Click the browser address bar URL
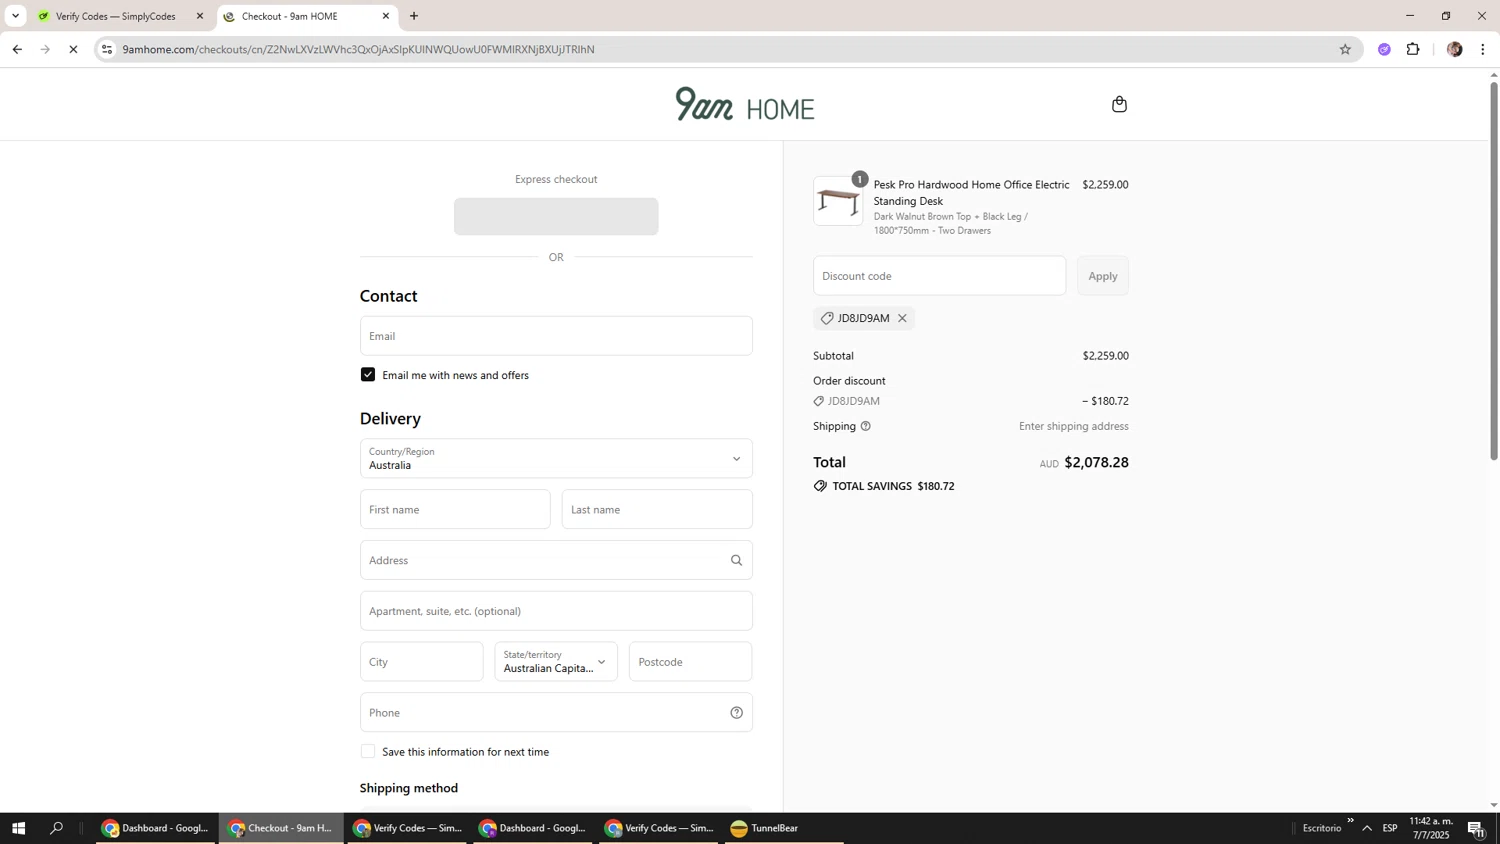 click(x=358, y=49)
